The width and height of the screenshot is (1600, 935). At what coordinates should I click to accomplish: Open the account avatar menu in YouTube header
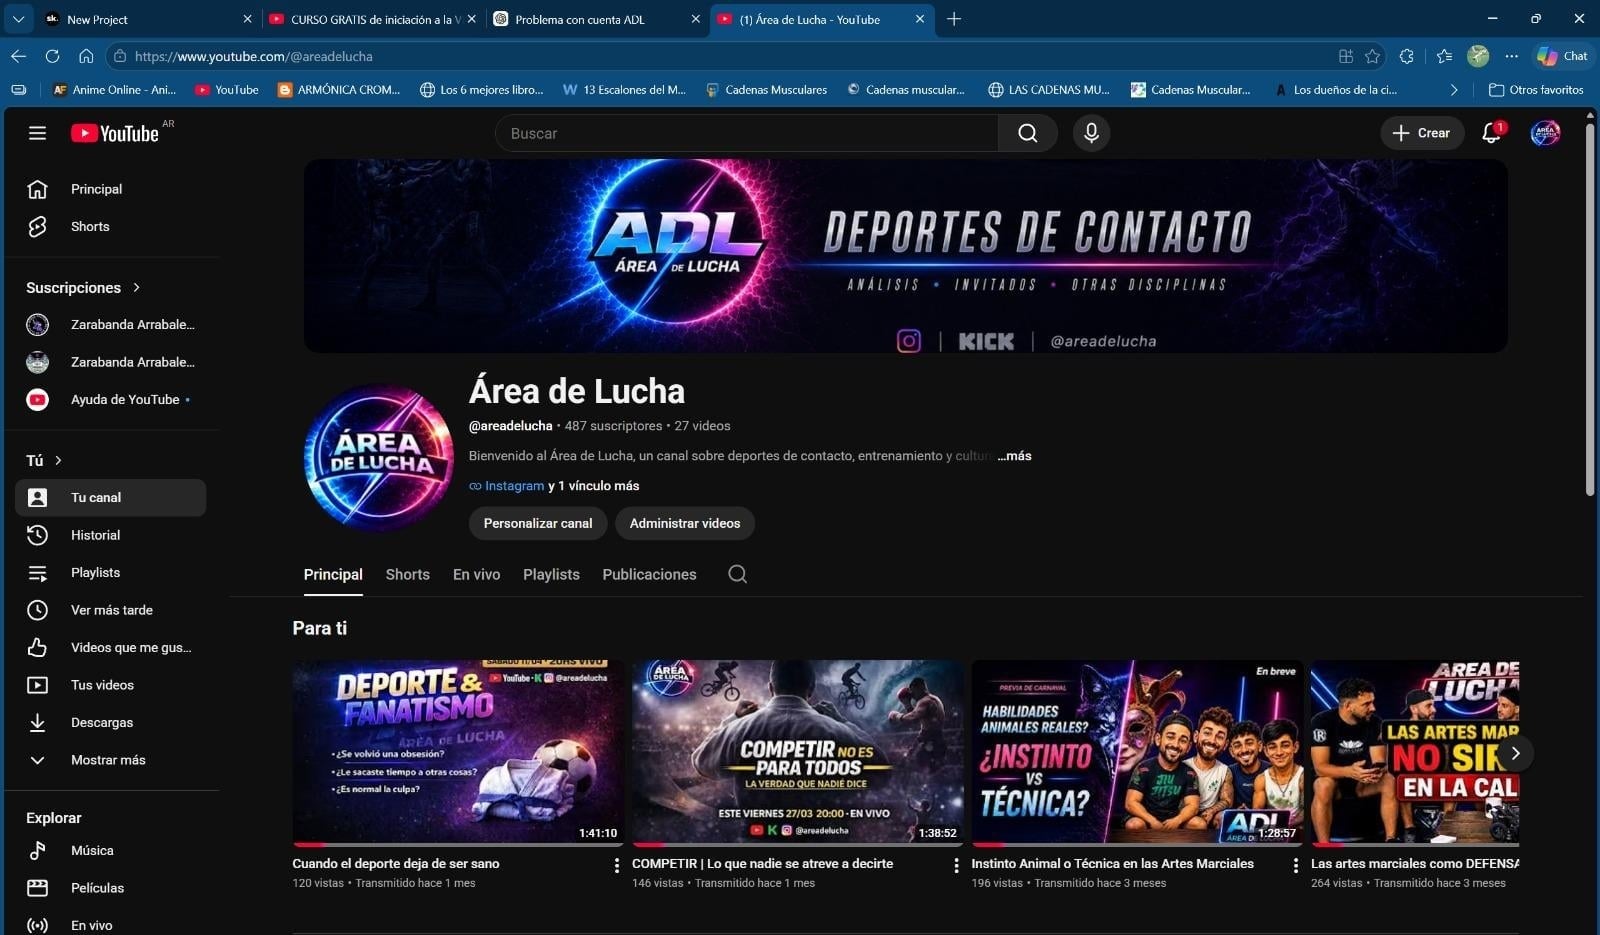tap(1545, 133)
